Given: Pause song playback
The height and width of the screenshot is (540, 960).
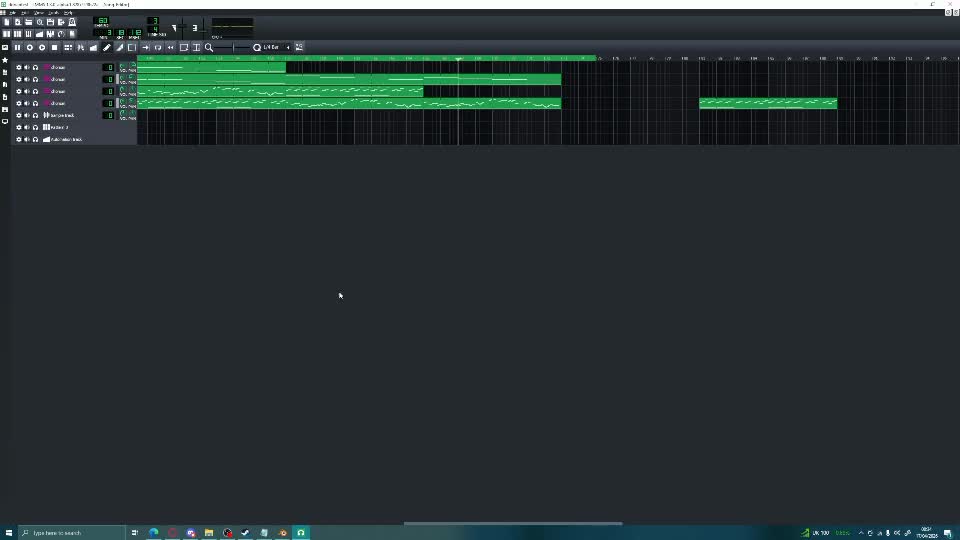Looking at the screenshot, I should 17,47.
